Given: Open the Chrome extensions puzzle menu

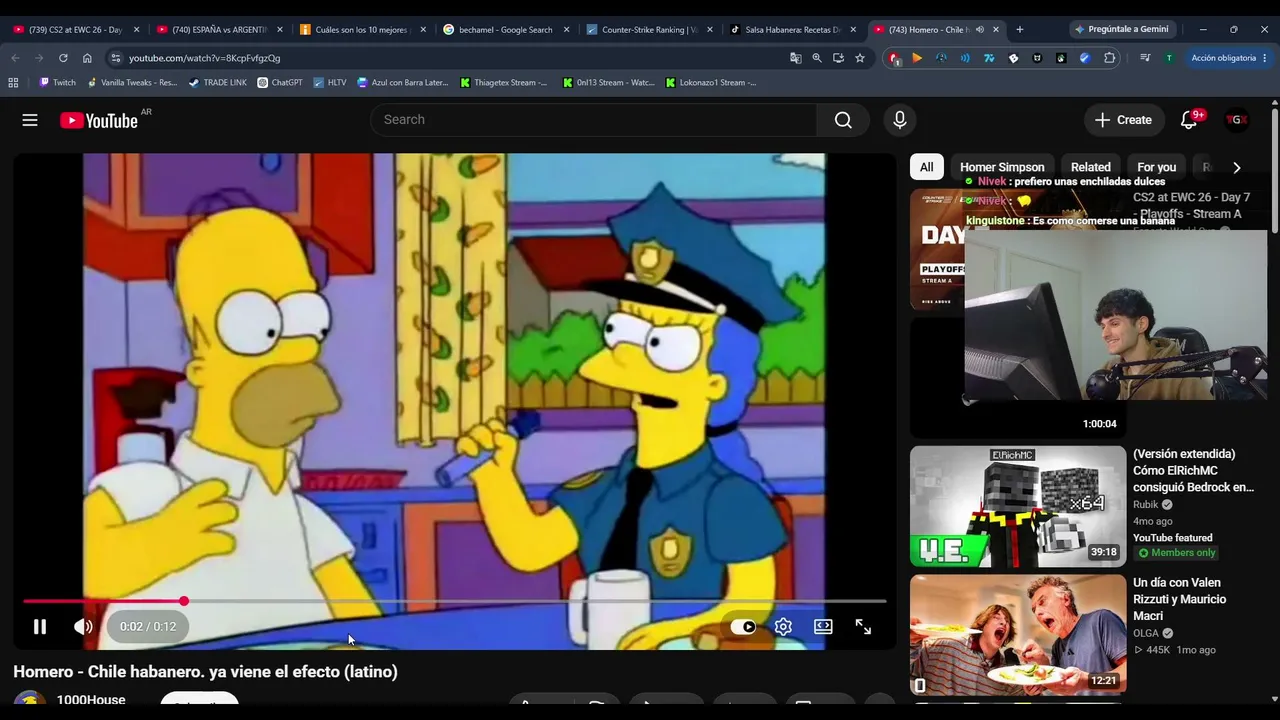Looking at the screenshot, I should [x=1110, y=58].
